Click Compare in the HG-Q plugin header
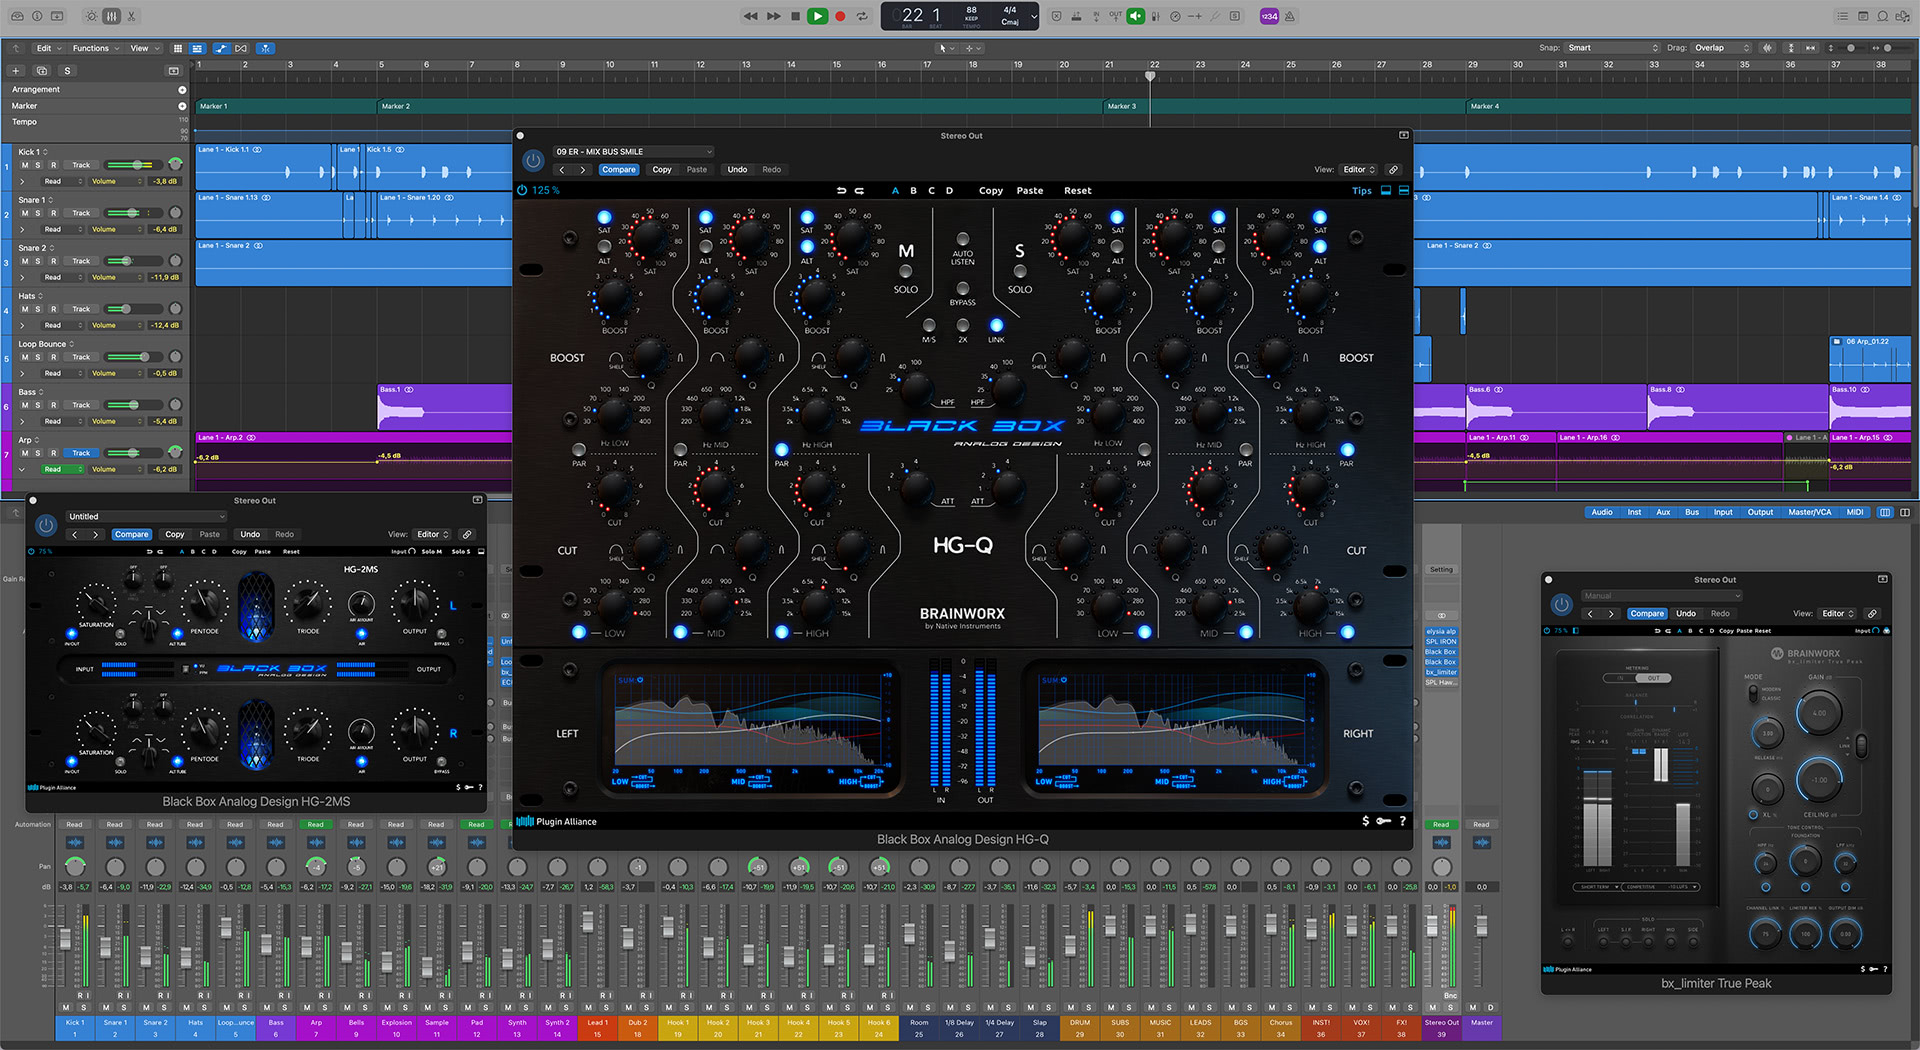The height and width of the screenshot is (1050, 1920). point(619,170)
